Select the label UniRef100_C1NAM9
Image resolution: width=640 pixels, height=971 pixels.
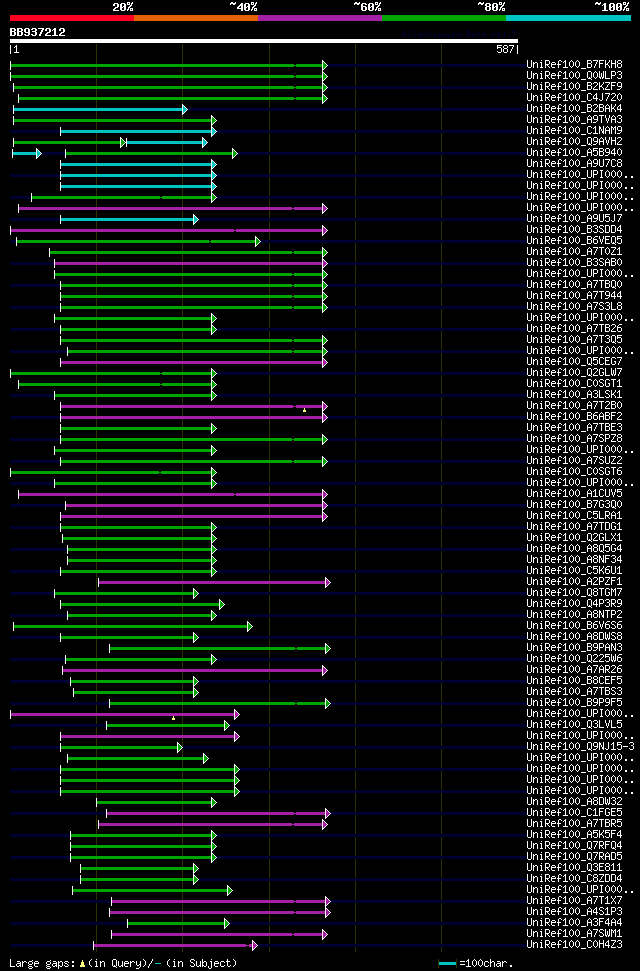tap(574, 131)
